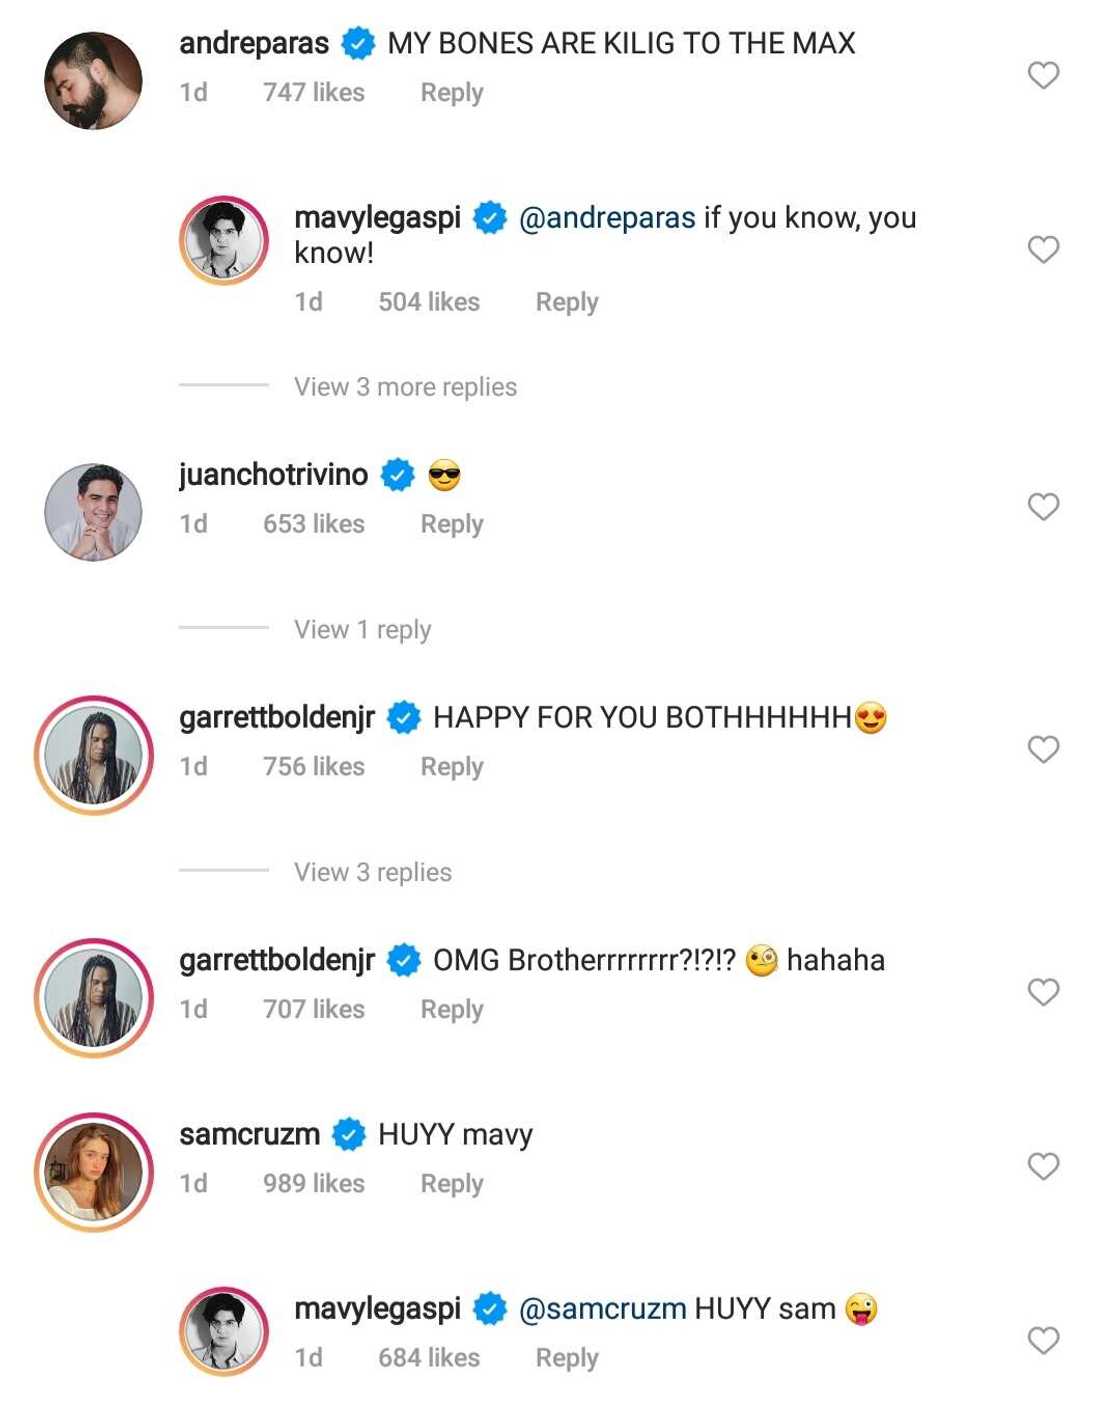Click verified badge next to garrettboldenjr
This screenshot has height=1420, width=1120.
click(x=403, y=716)
